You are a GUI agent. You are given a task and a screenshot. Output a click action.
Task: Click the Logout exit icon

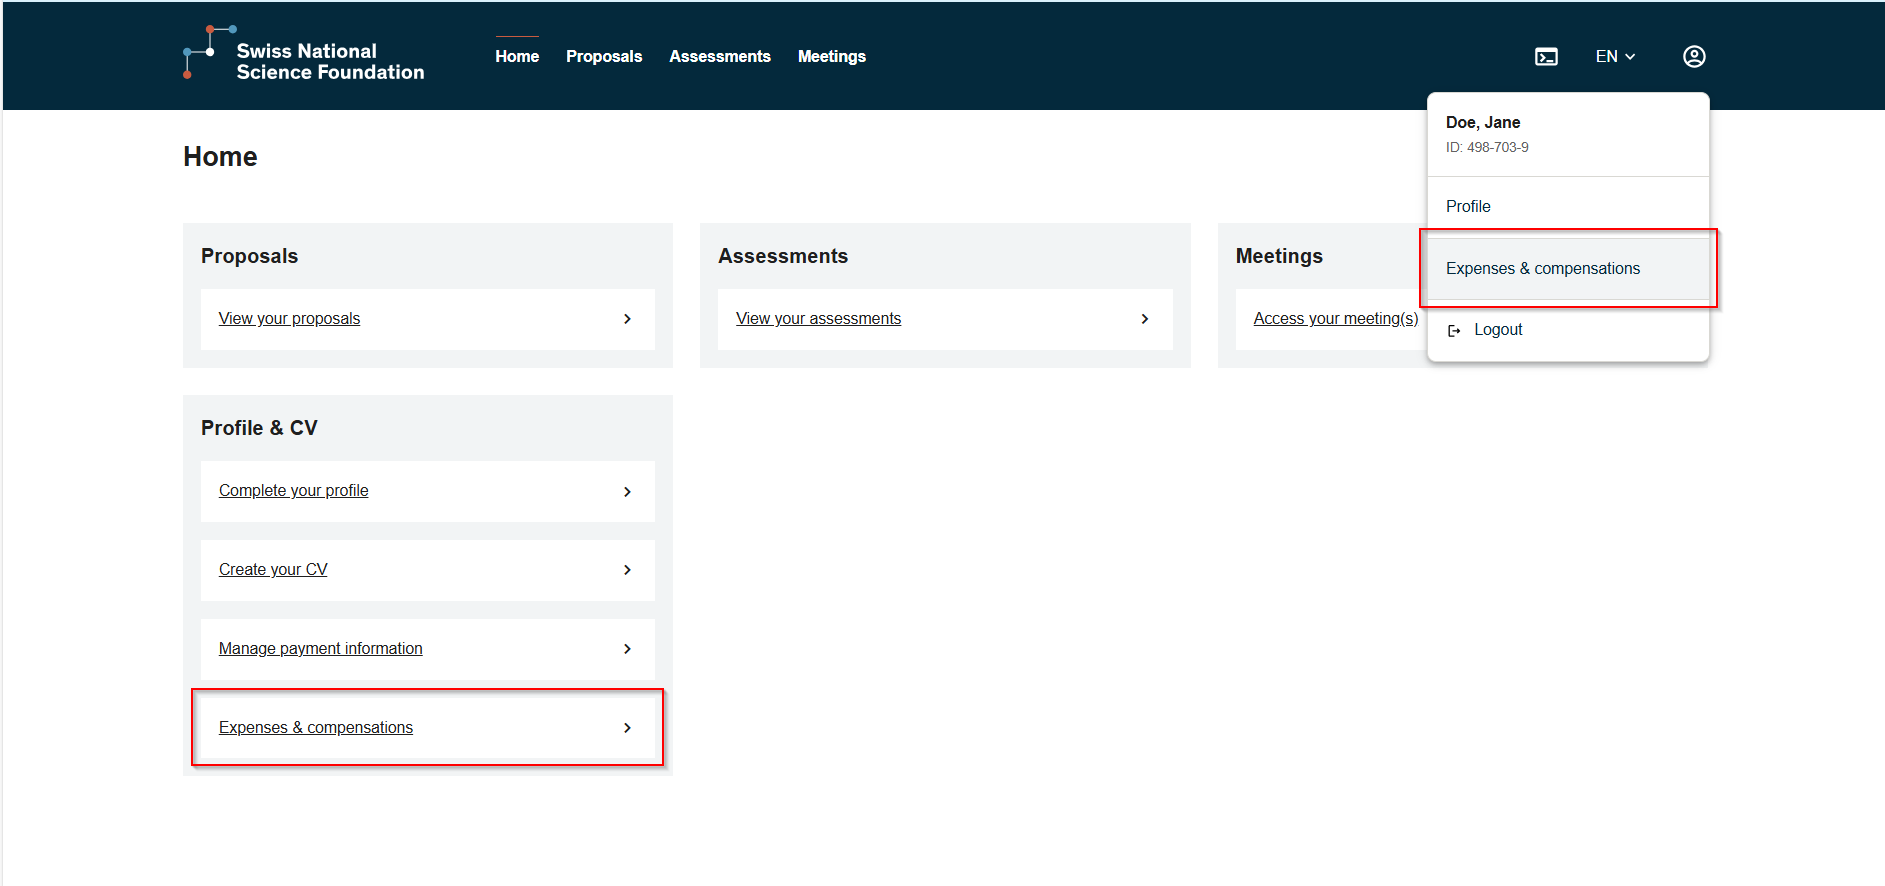(x=1454, y=330)
